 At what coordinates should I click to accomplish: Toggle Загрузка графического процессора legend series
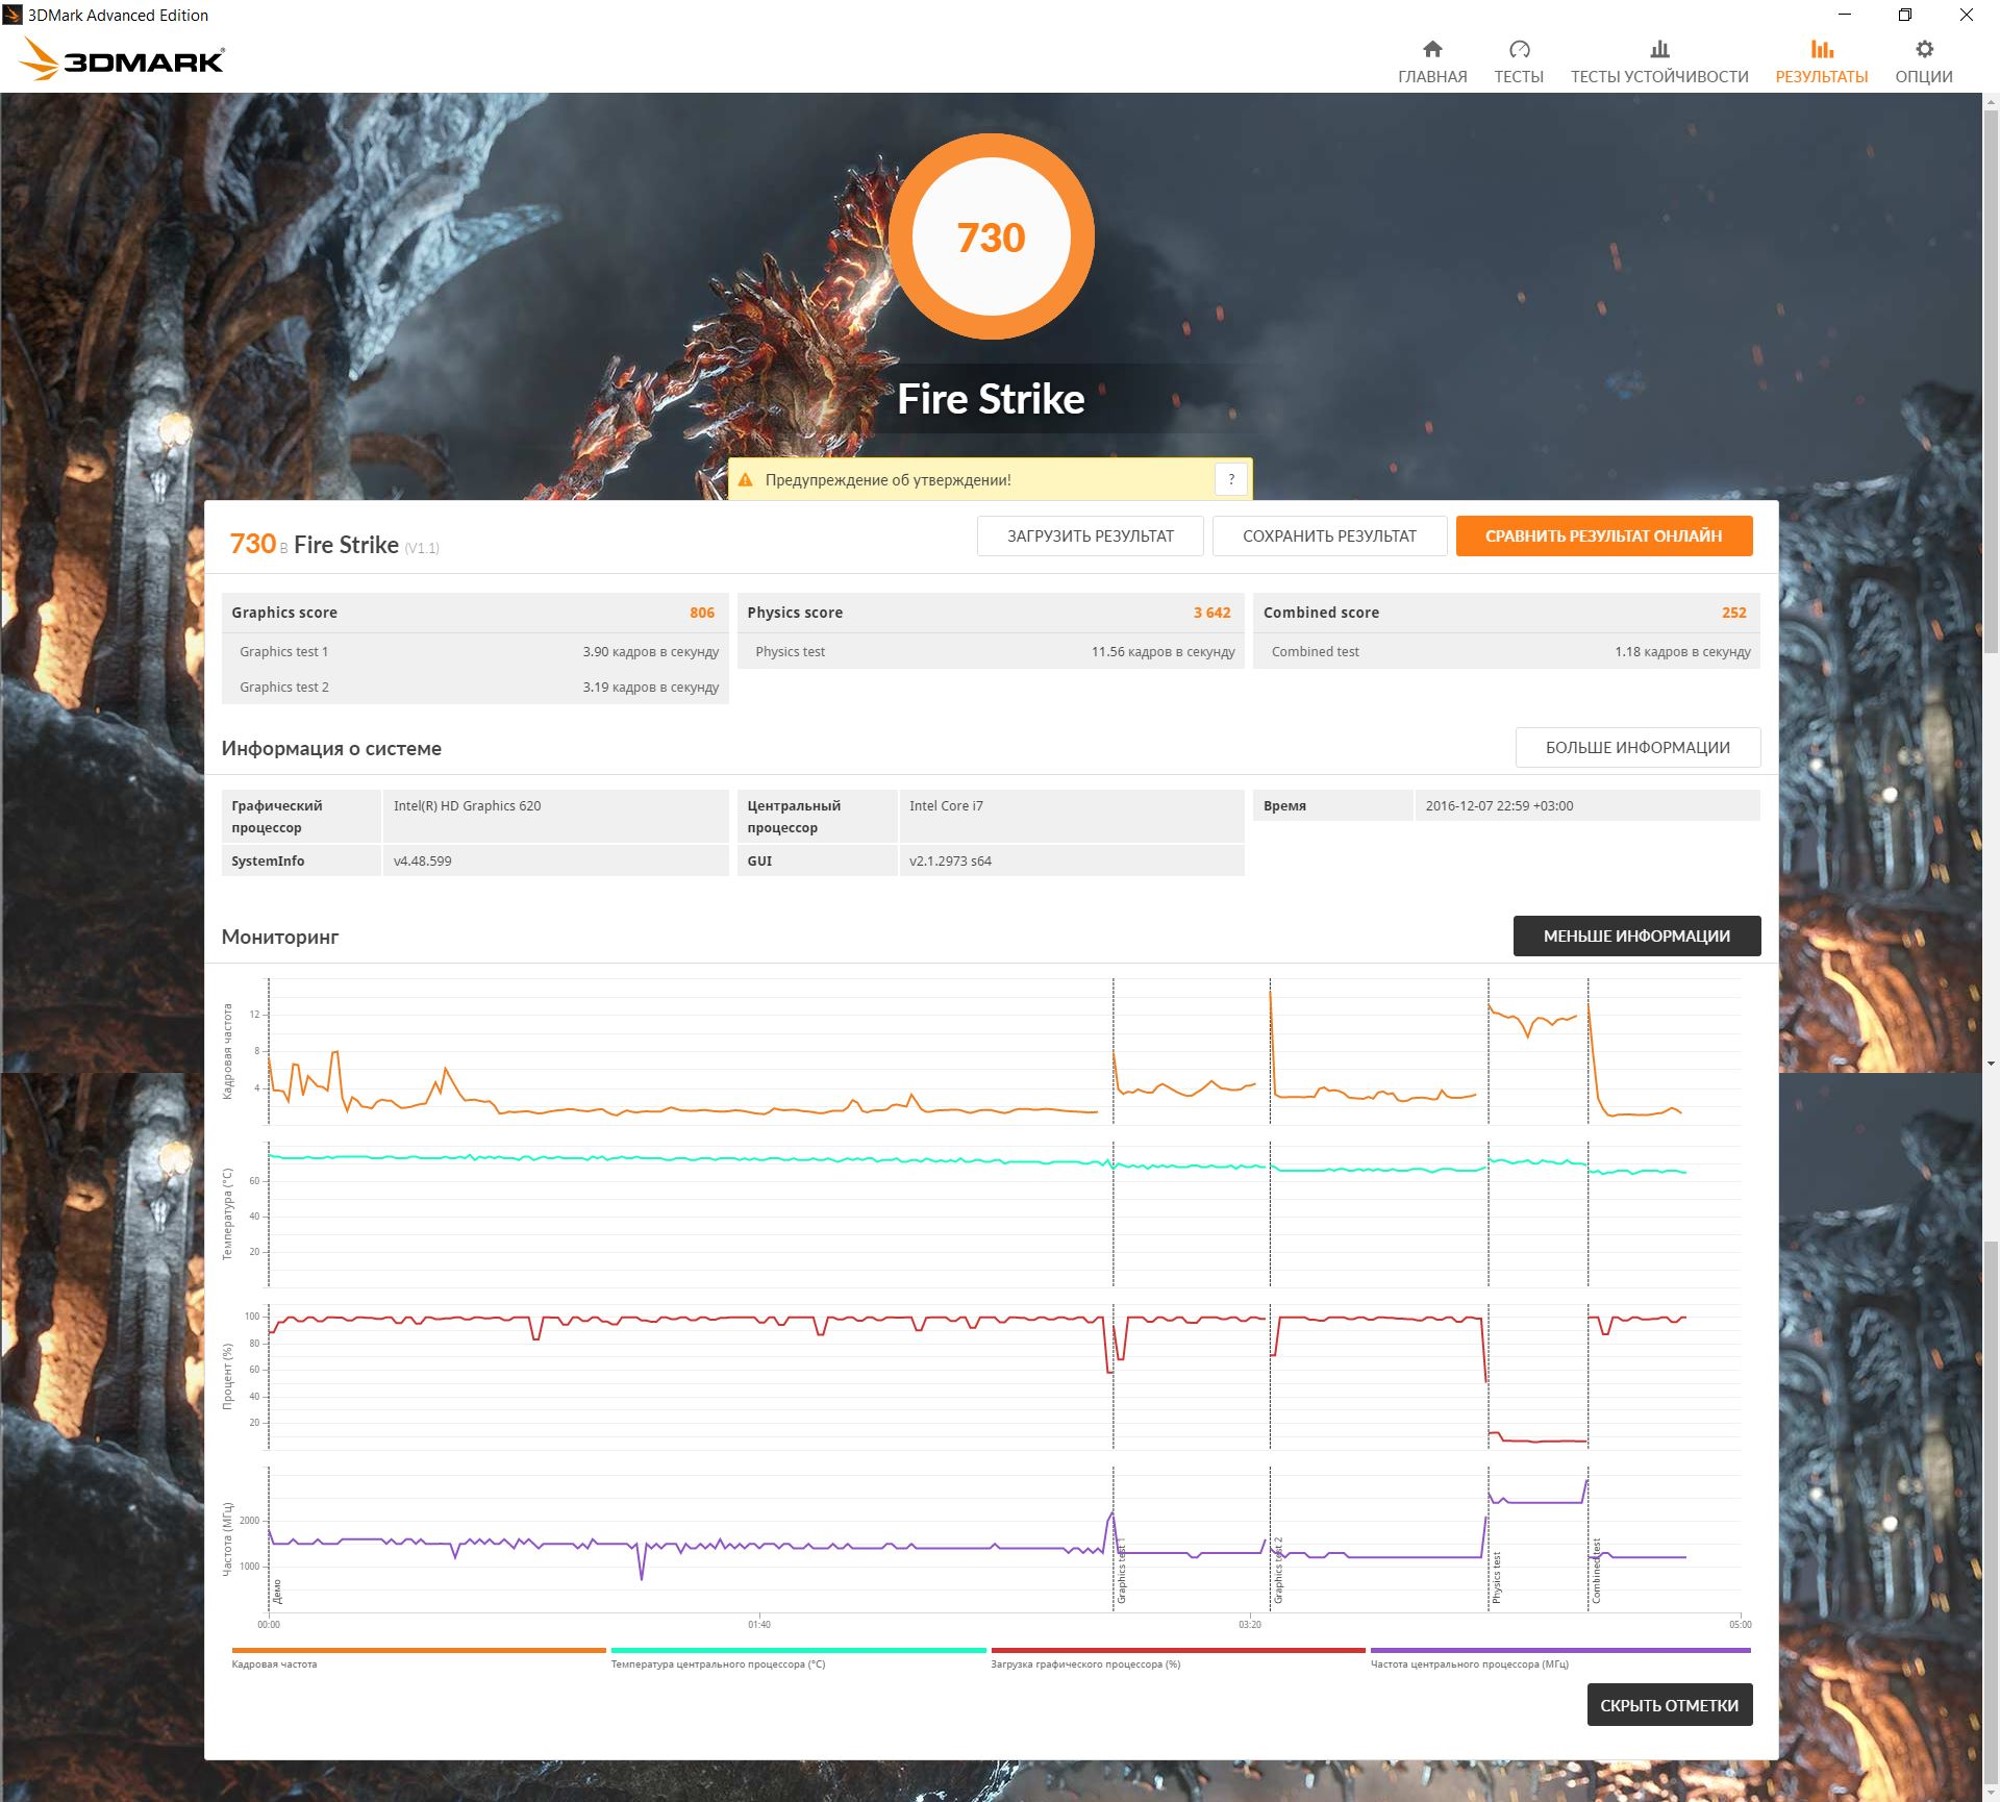tap(1177, 1658)
